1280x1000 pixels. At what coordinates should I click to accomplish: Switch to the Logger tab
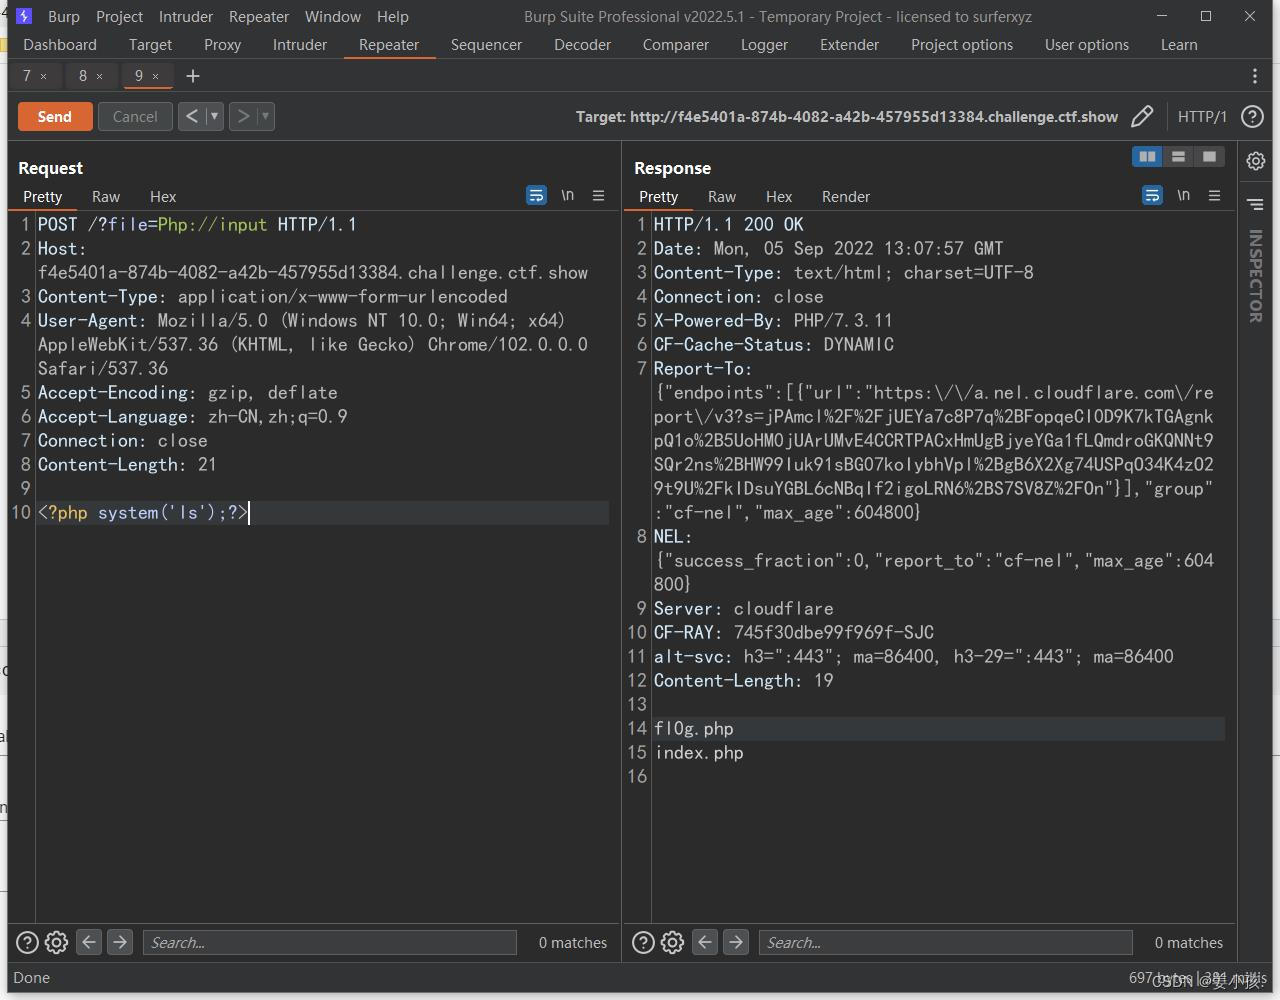[764, 45]
